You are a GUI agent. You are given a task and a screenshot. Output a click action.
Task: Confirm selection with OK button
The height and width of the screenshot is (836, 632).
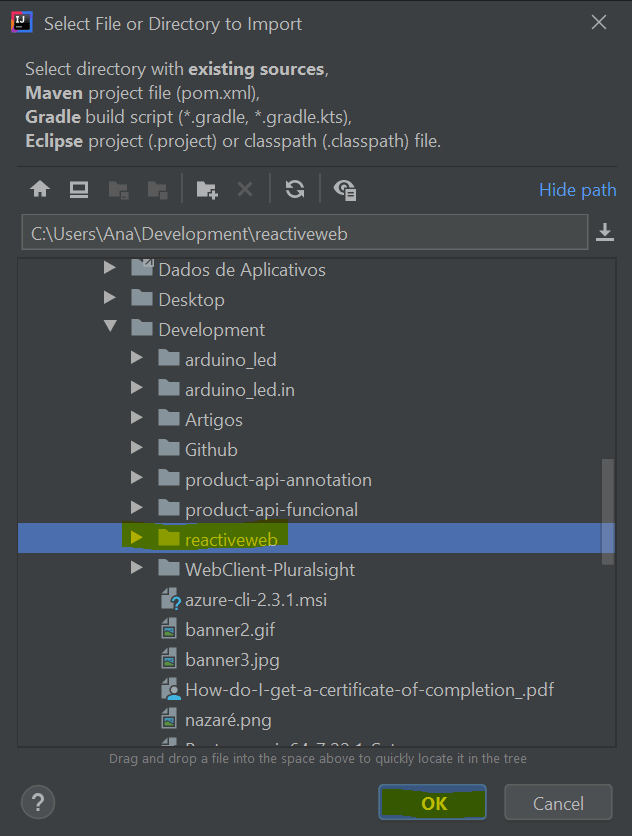click(433, 802)
